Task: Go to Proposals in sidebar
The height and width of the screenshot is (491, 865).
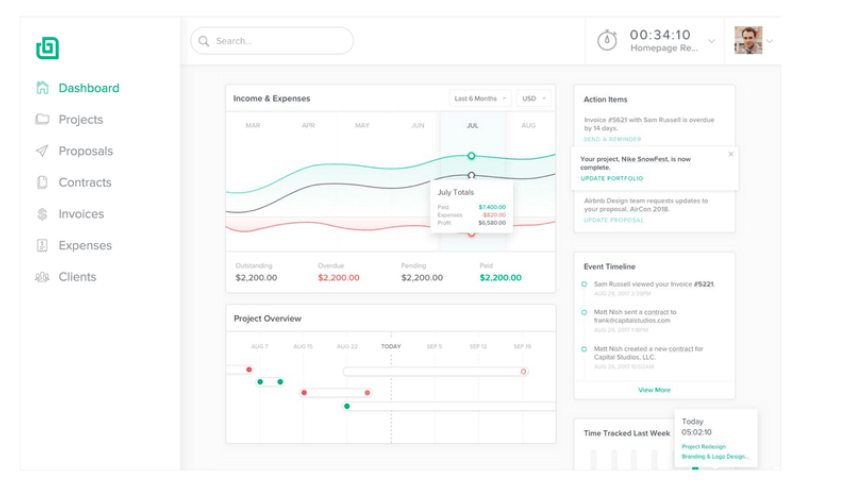Action: tap(86, 151)
